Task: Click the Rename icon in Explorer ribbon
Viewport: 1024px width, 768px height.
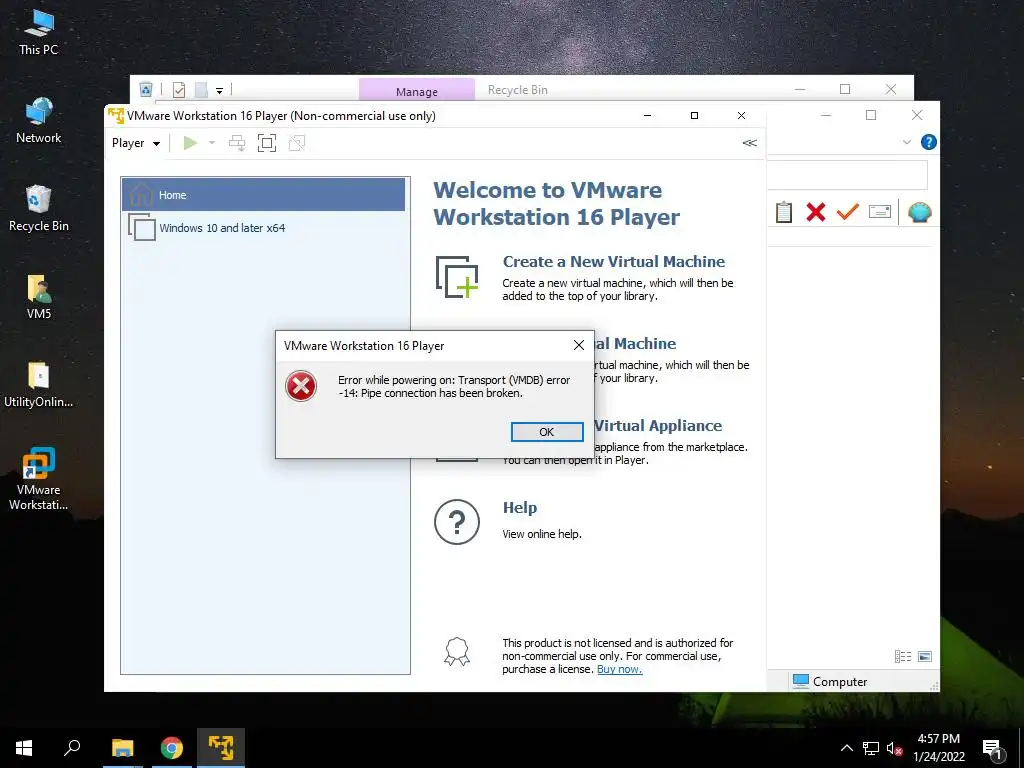Action: click(x=880, y=212)
